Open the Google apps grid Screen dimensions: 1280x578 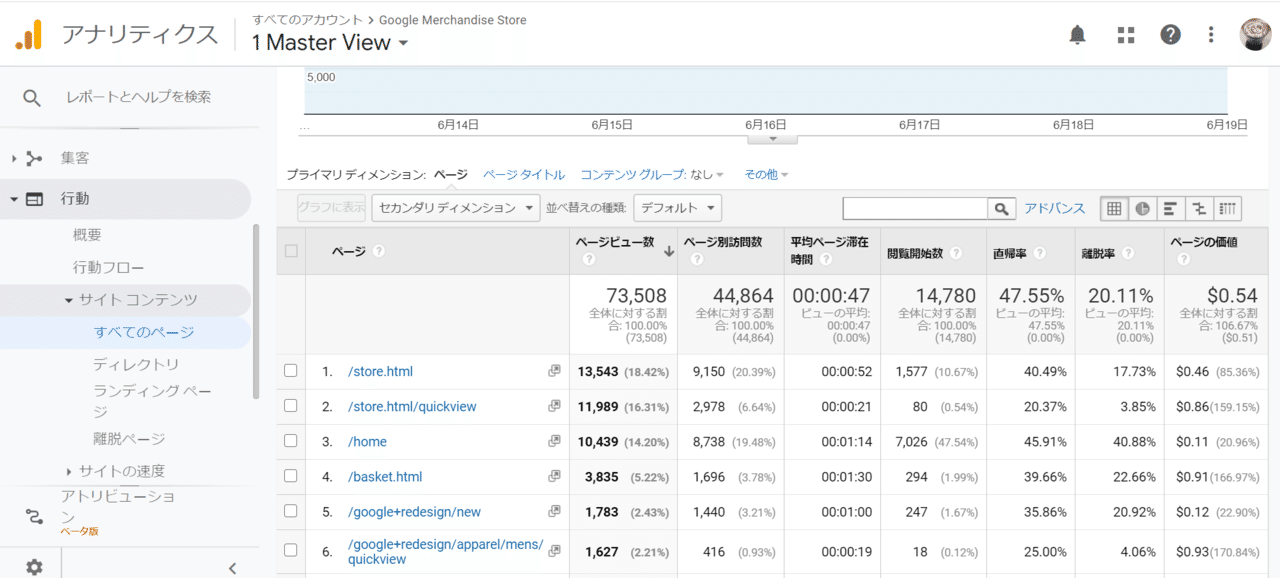point(1126,35)
